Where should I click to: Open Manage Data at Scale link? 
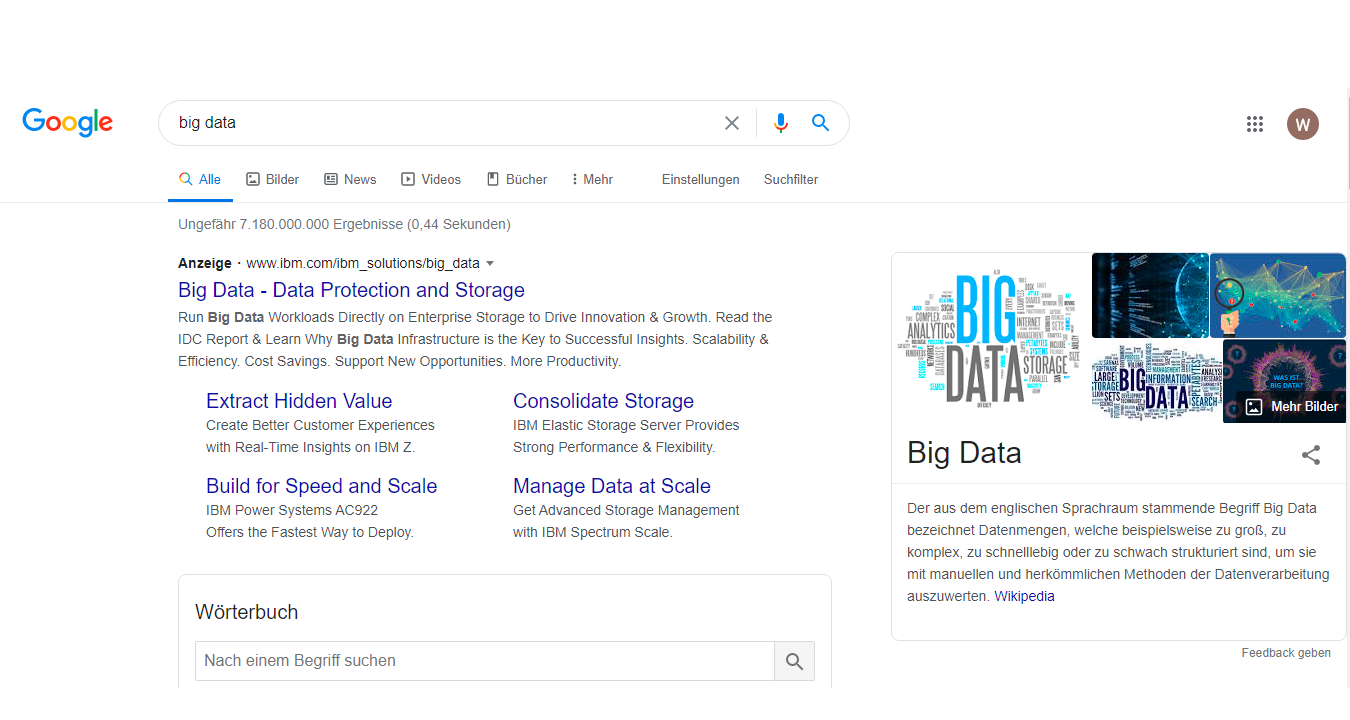(x=612, y=486)
